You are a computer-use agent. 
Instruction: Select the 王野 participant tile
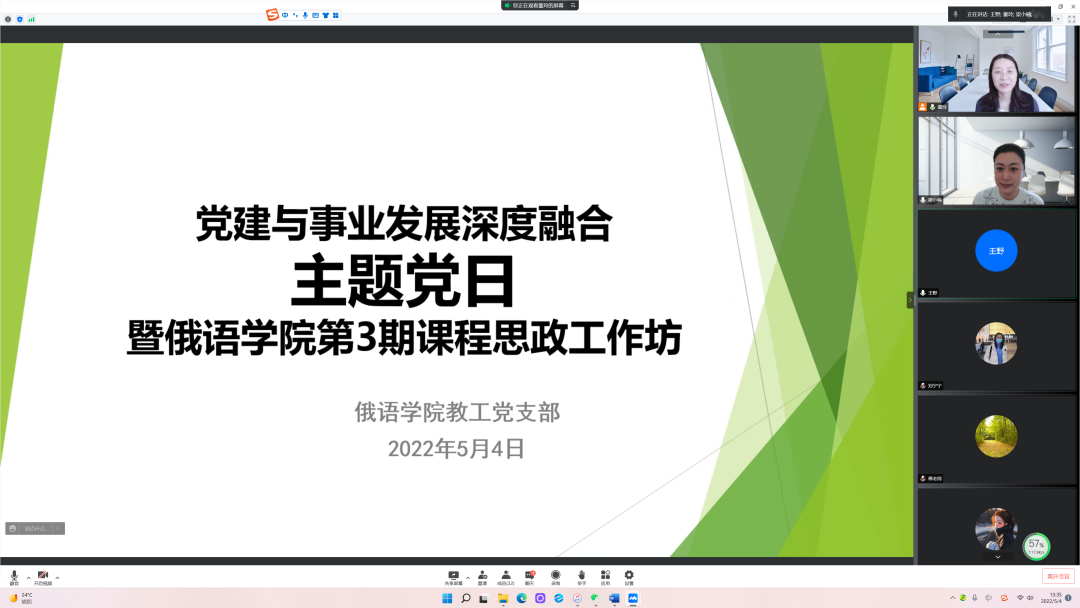pyautogui.click(x=996, y=252)
